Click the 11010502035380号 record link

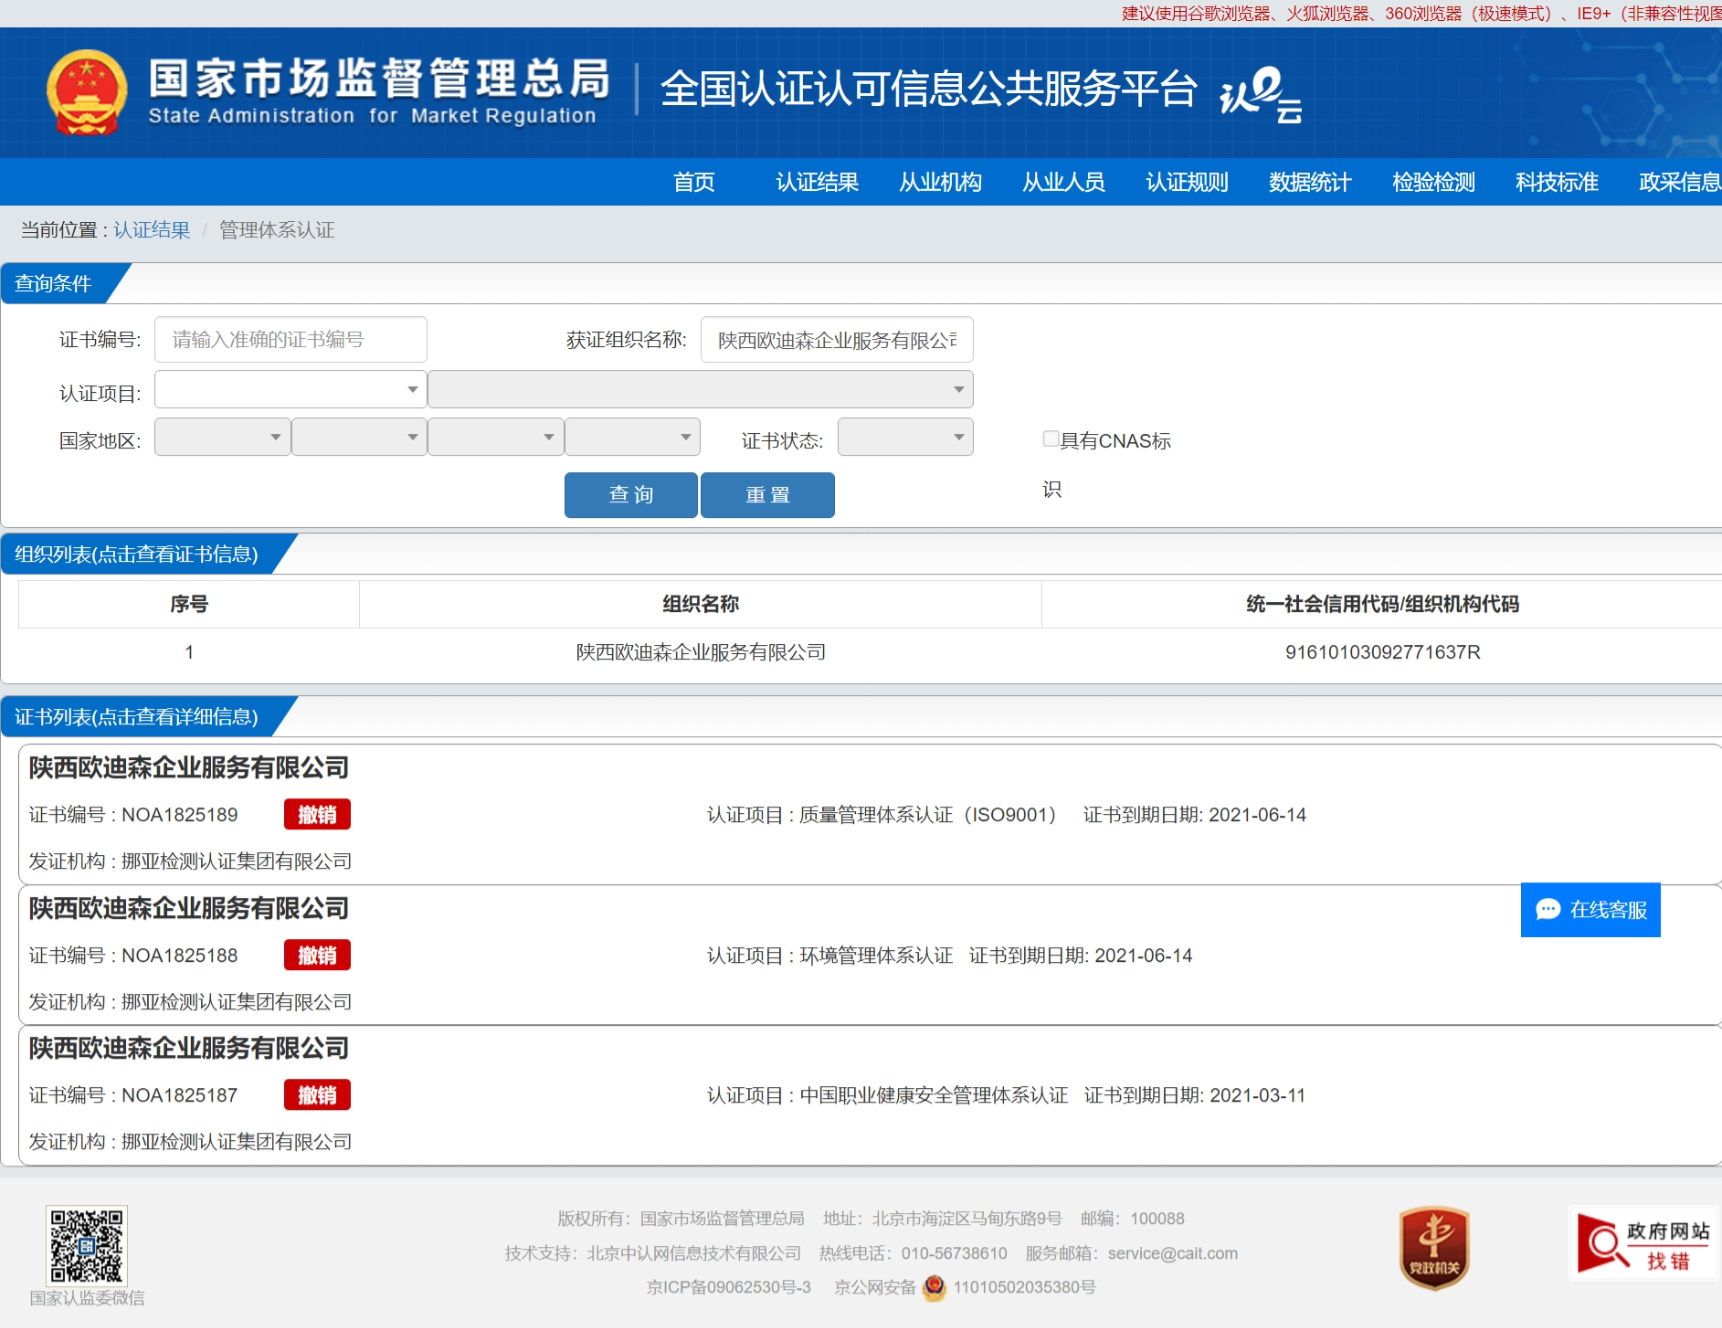[x=1024, y=1287]
